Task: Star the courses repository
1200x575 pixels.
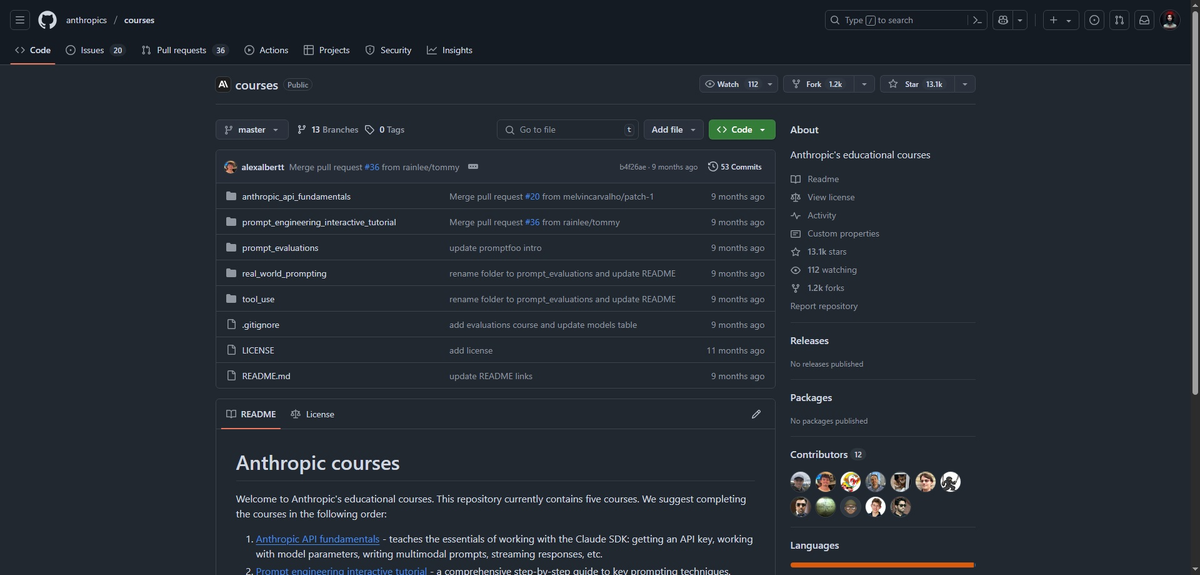Action: click(917, 84)
